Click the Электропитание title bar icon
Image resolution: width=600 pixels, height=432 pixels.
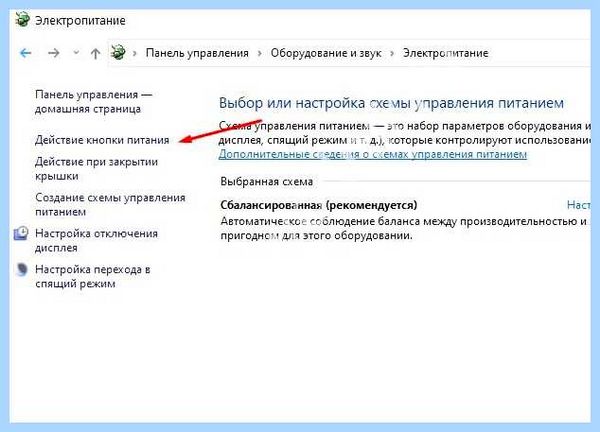[22, 19]
